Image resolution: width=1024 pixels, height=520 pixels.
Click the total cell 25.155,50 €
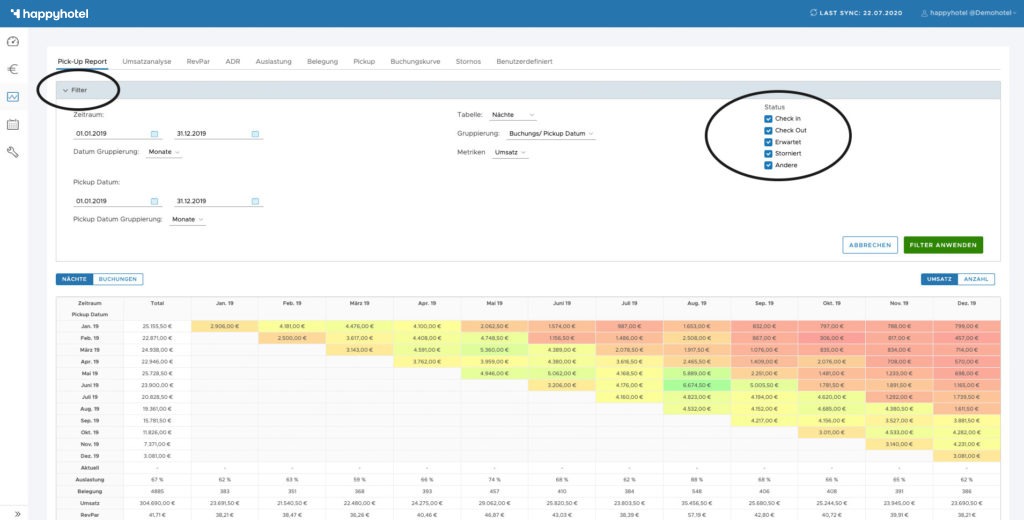point(157,326)
